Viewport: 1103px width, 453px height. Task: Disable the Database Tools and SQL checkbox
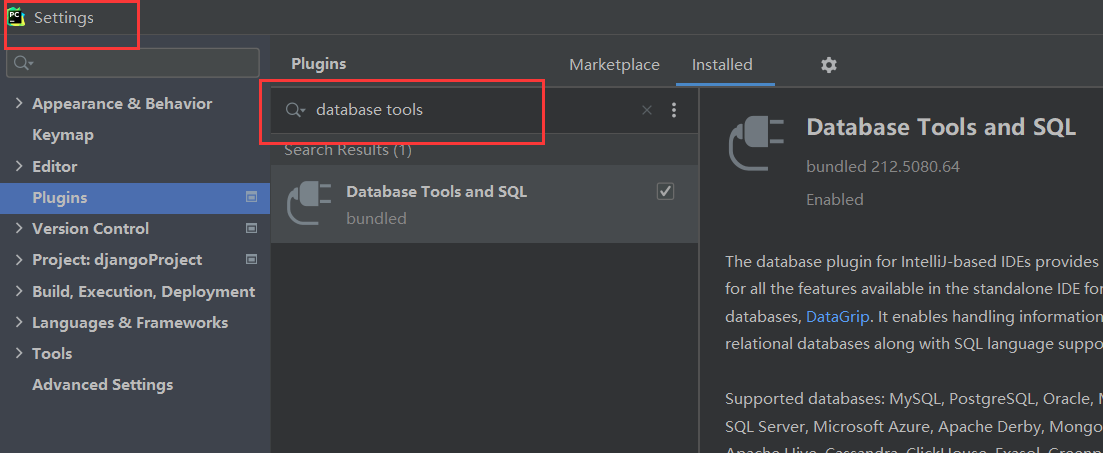[x=665, y=191]
